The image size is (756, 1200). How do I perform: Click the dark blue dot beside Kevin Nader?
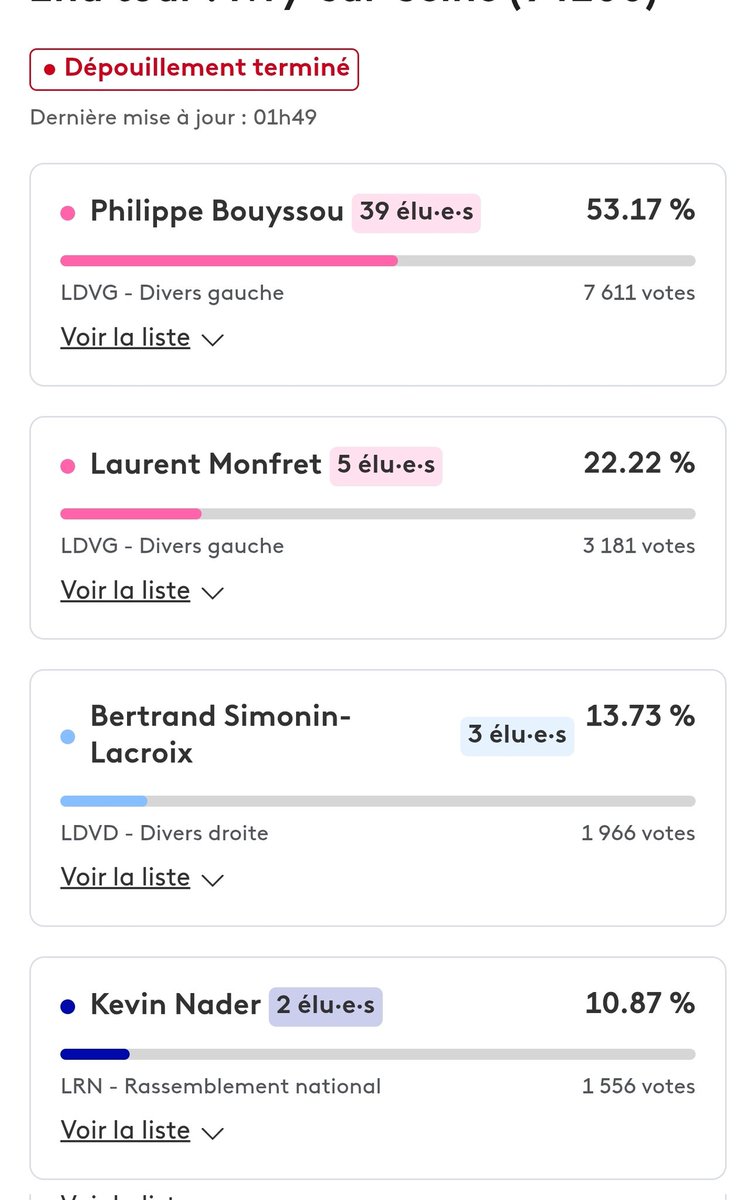[x=68, y=1006]
